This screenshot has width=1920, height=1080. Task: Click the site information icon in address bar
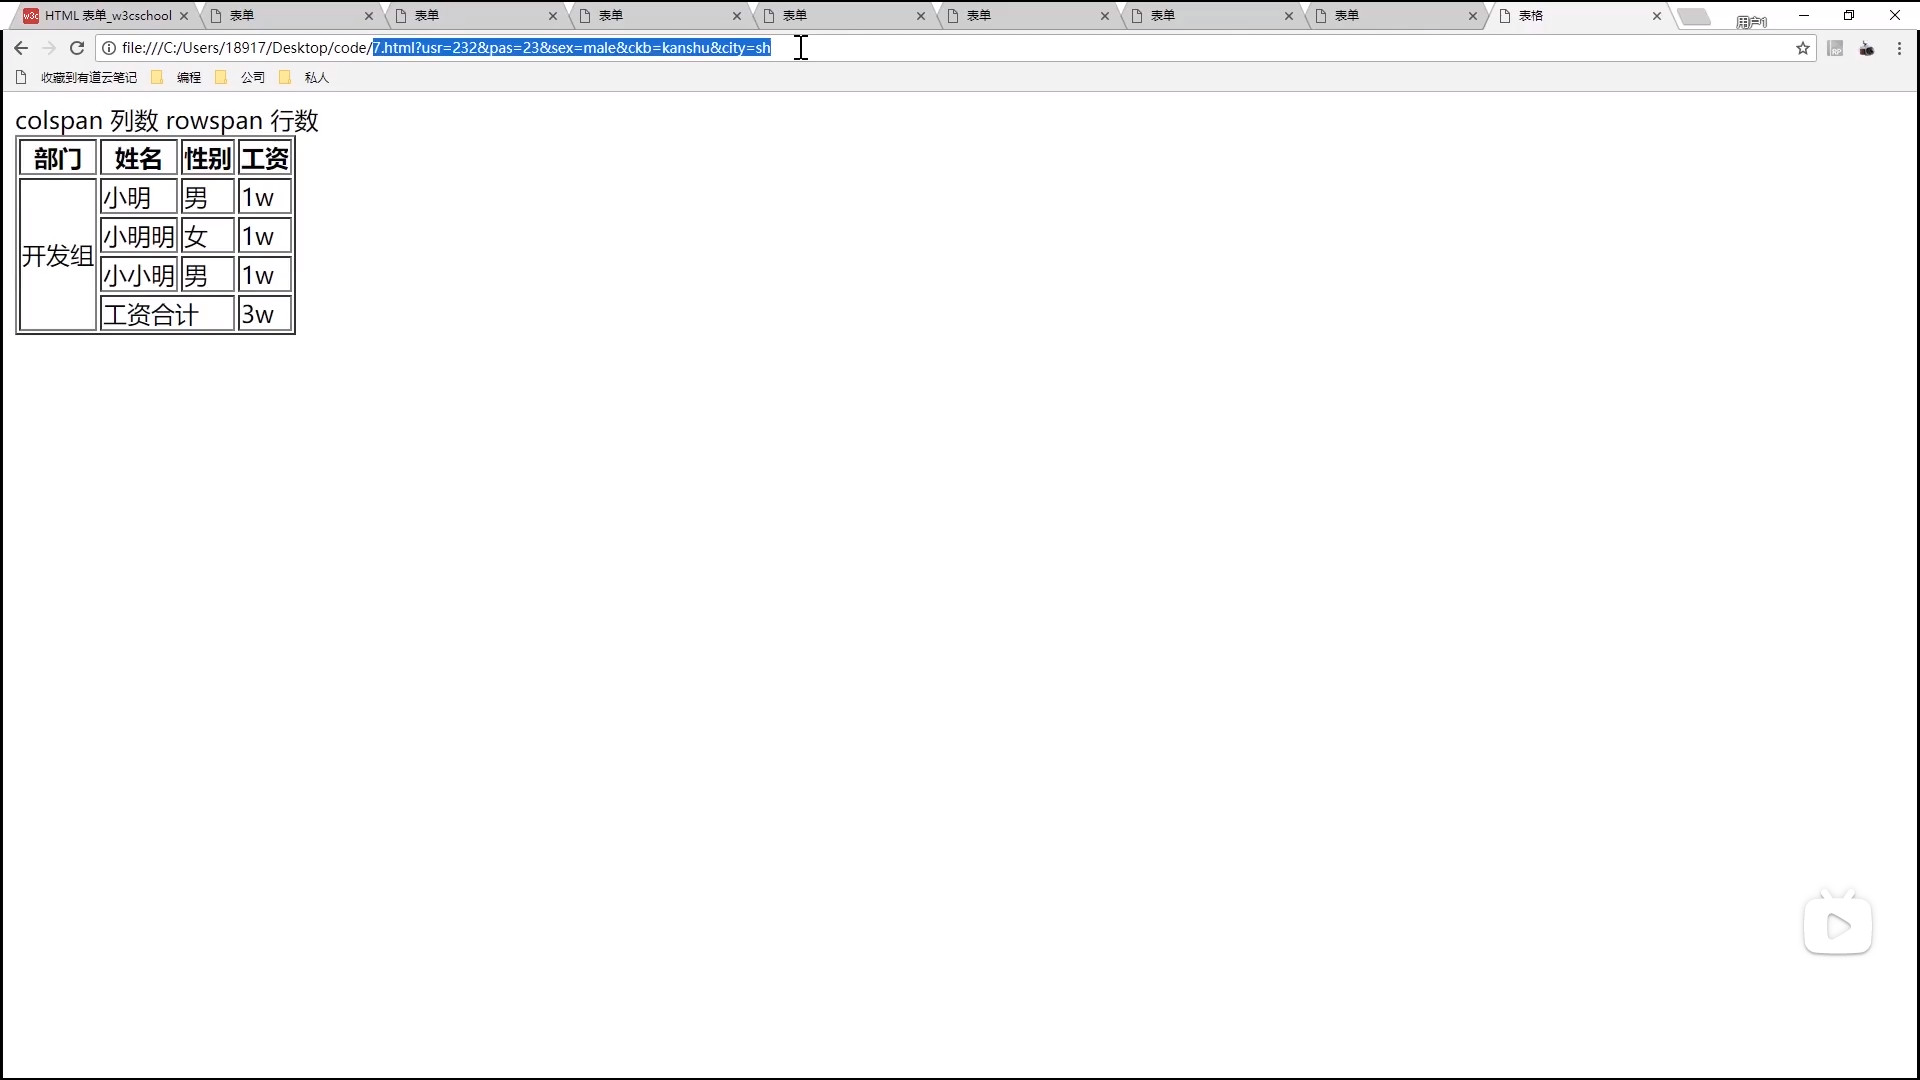(x=109, y=48)
